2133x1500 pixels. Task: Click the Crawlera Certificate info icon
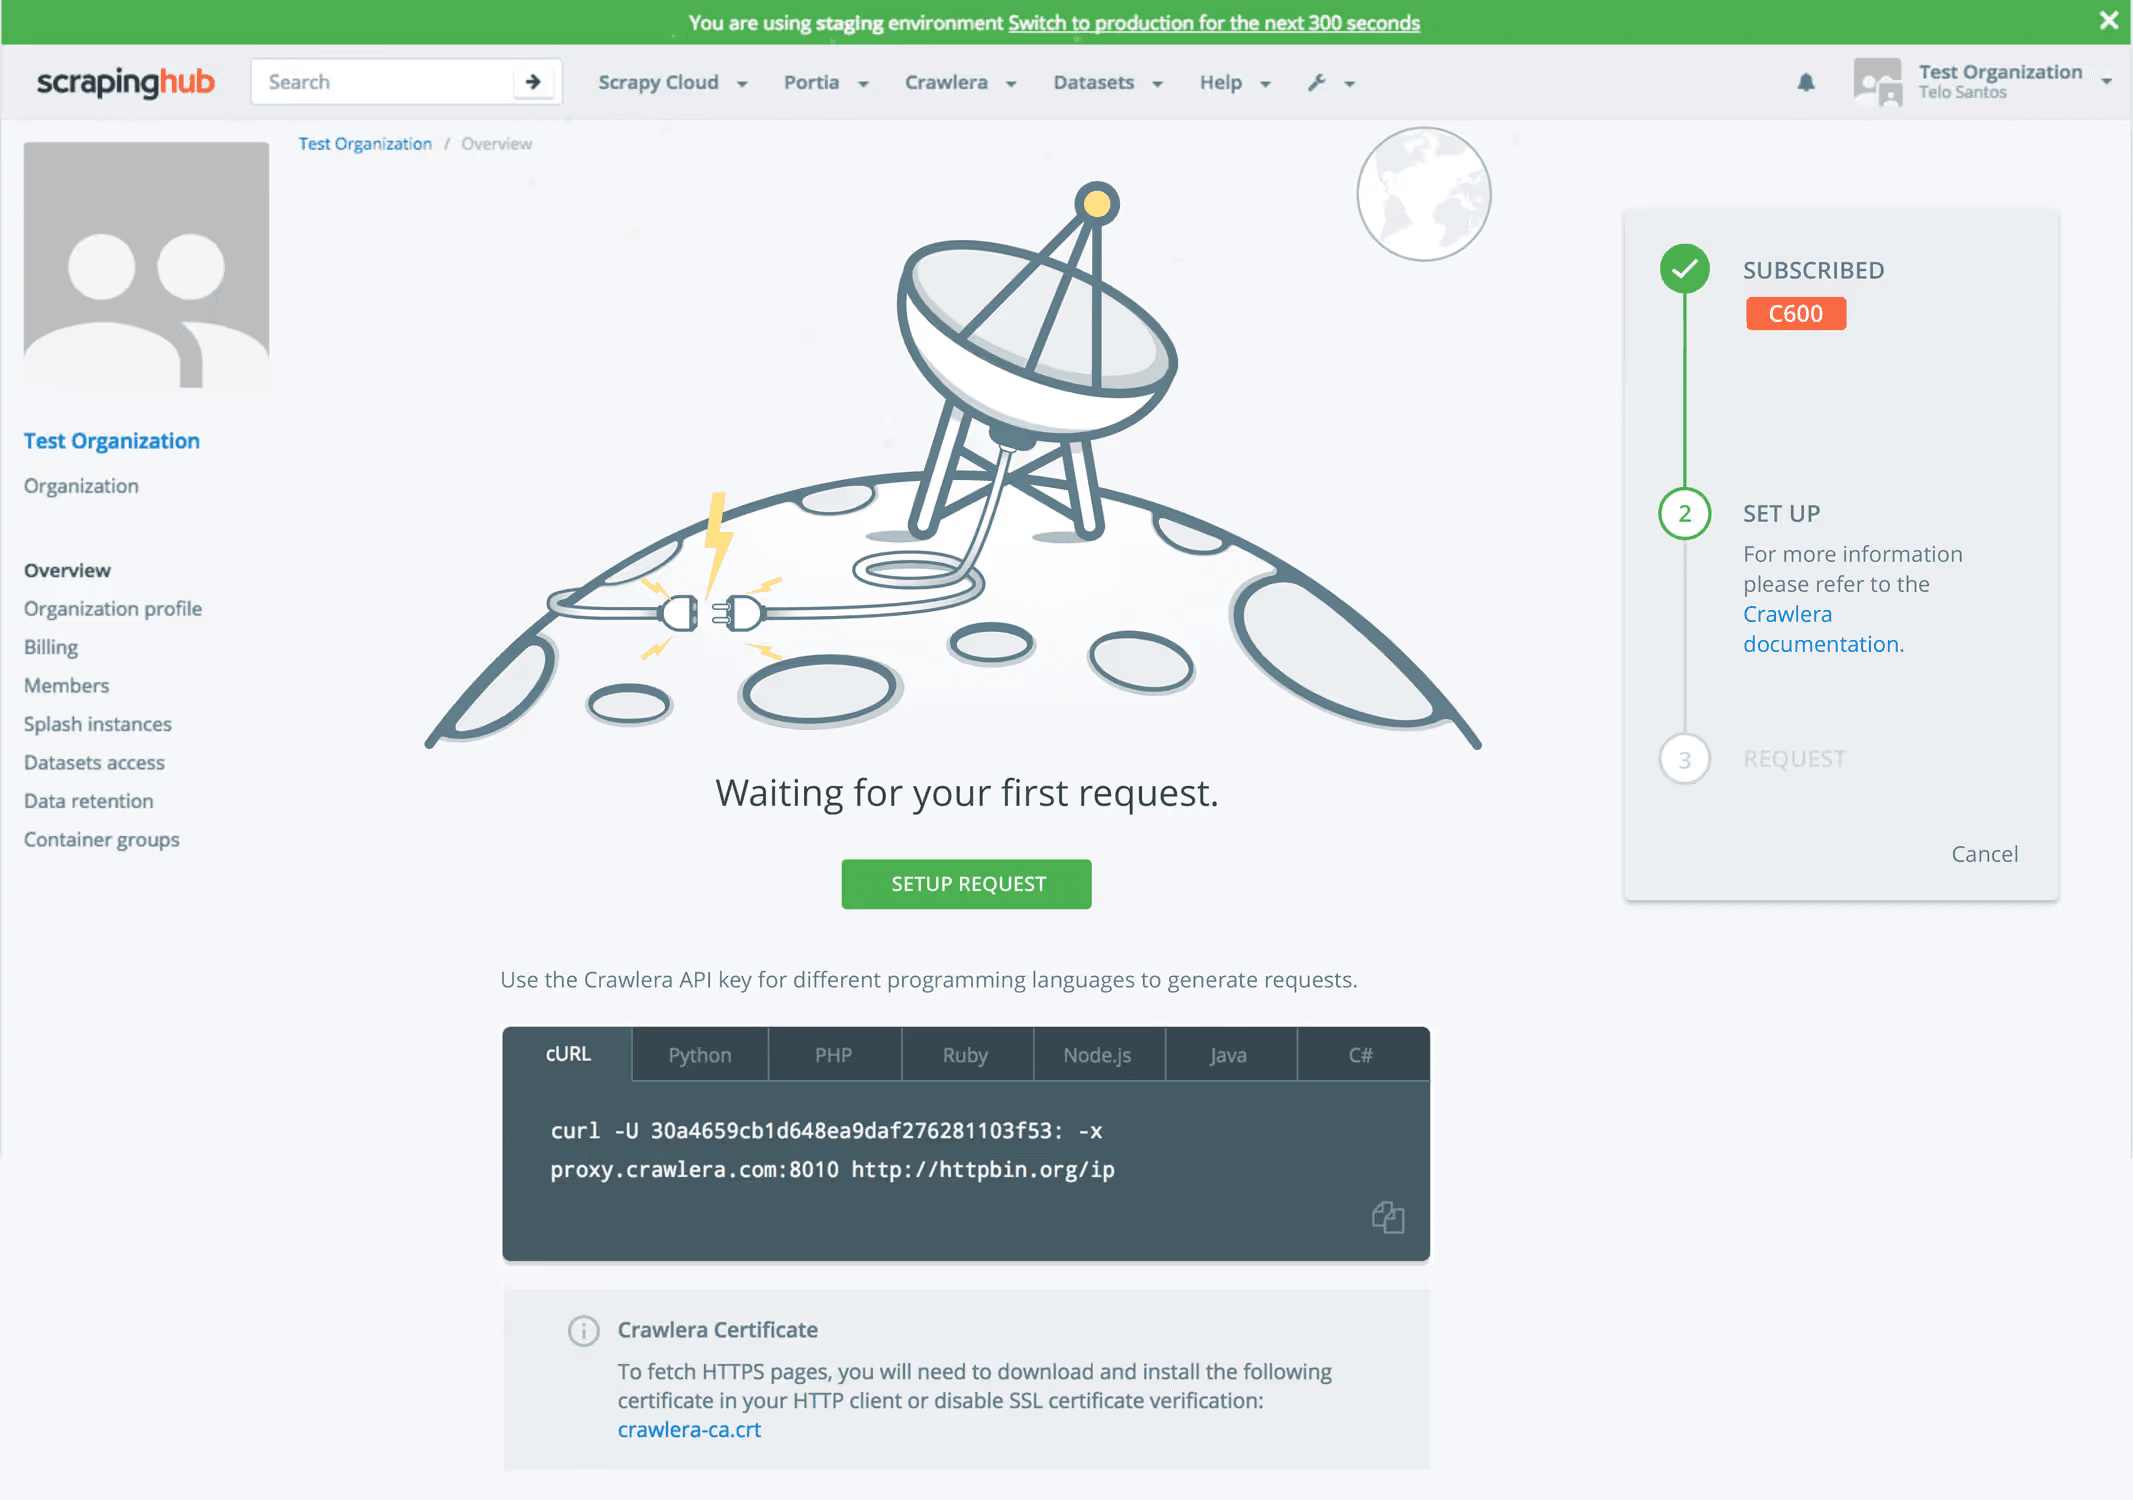pos(583,1330)
